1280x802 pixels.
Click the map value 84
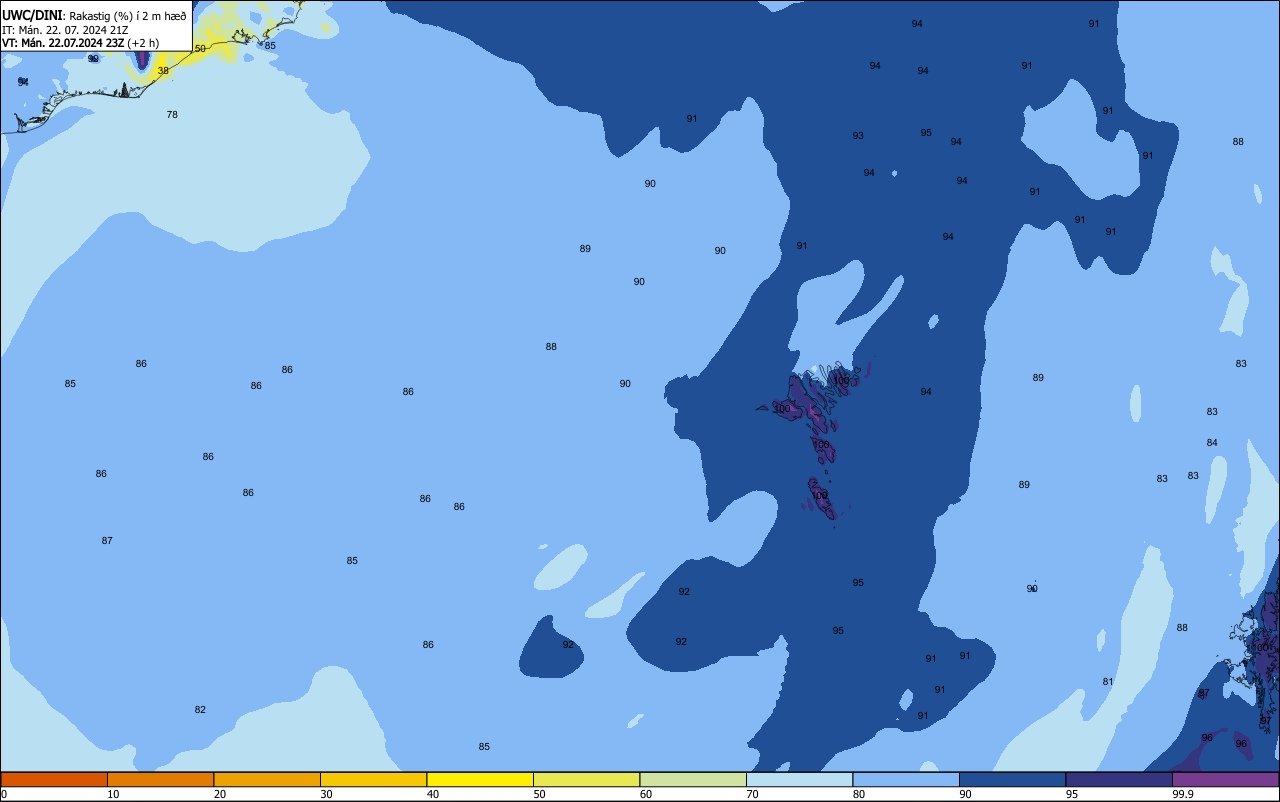[x=1212, y=443]
